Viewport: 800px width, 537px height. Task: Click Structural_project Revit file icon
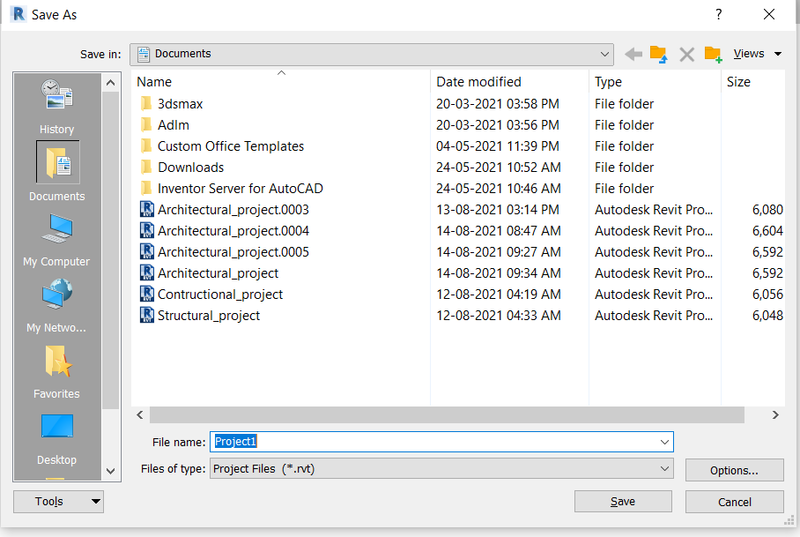(146, 315)
